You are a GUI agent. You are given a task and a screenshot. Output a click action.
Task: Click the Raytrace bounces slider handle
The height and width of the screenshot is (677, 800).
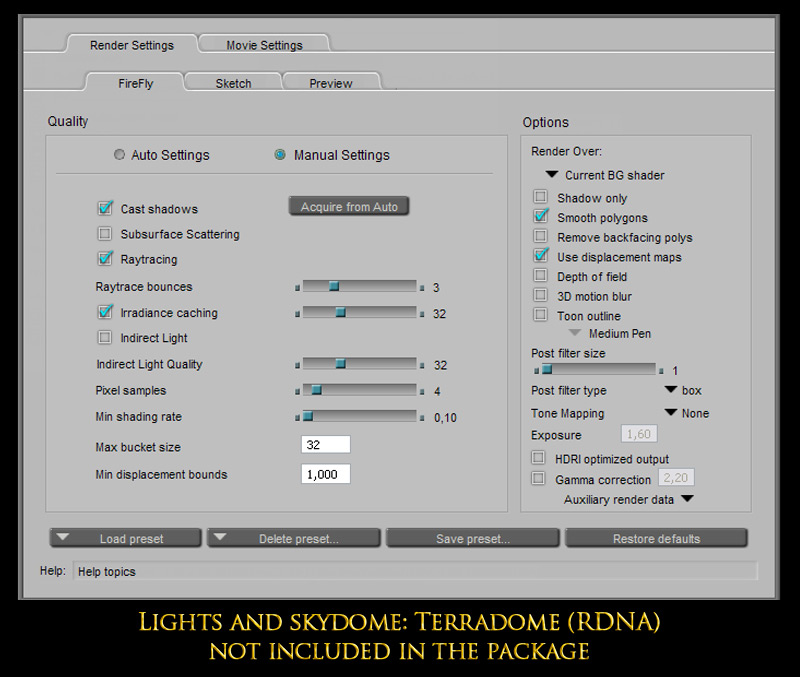click(334, 287)
